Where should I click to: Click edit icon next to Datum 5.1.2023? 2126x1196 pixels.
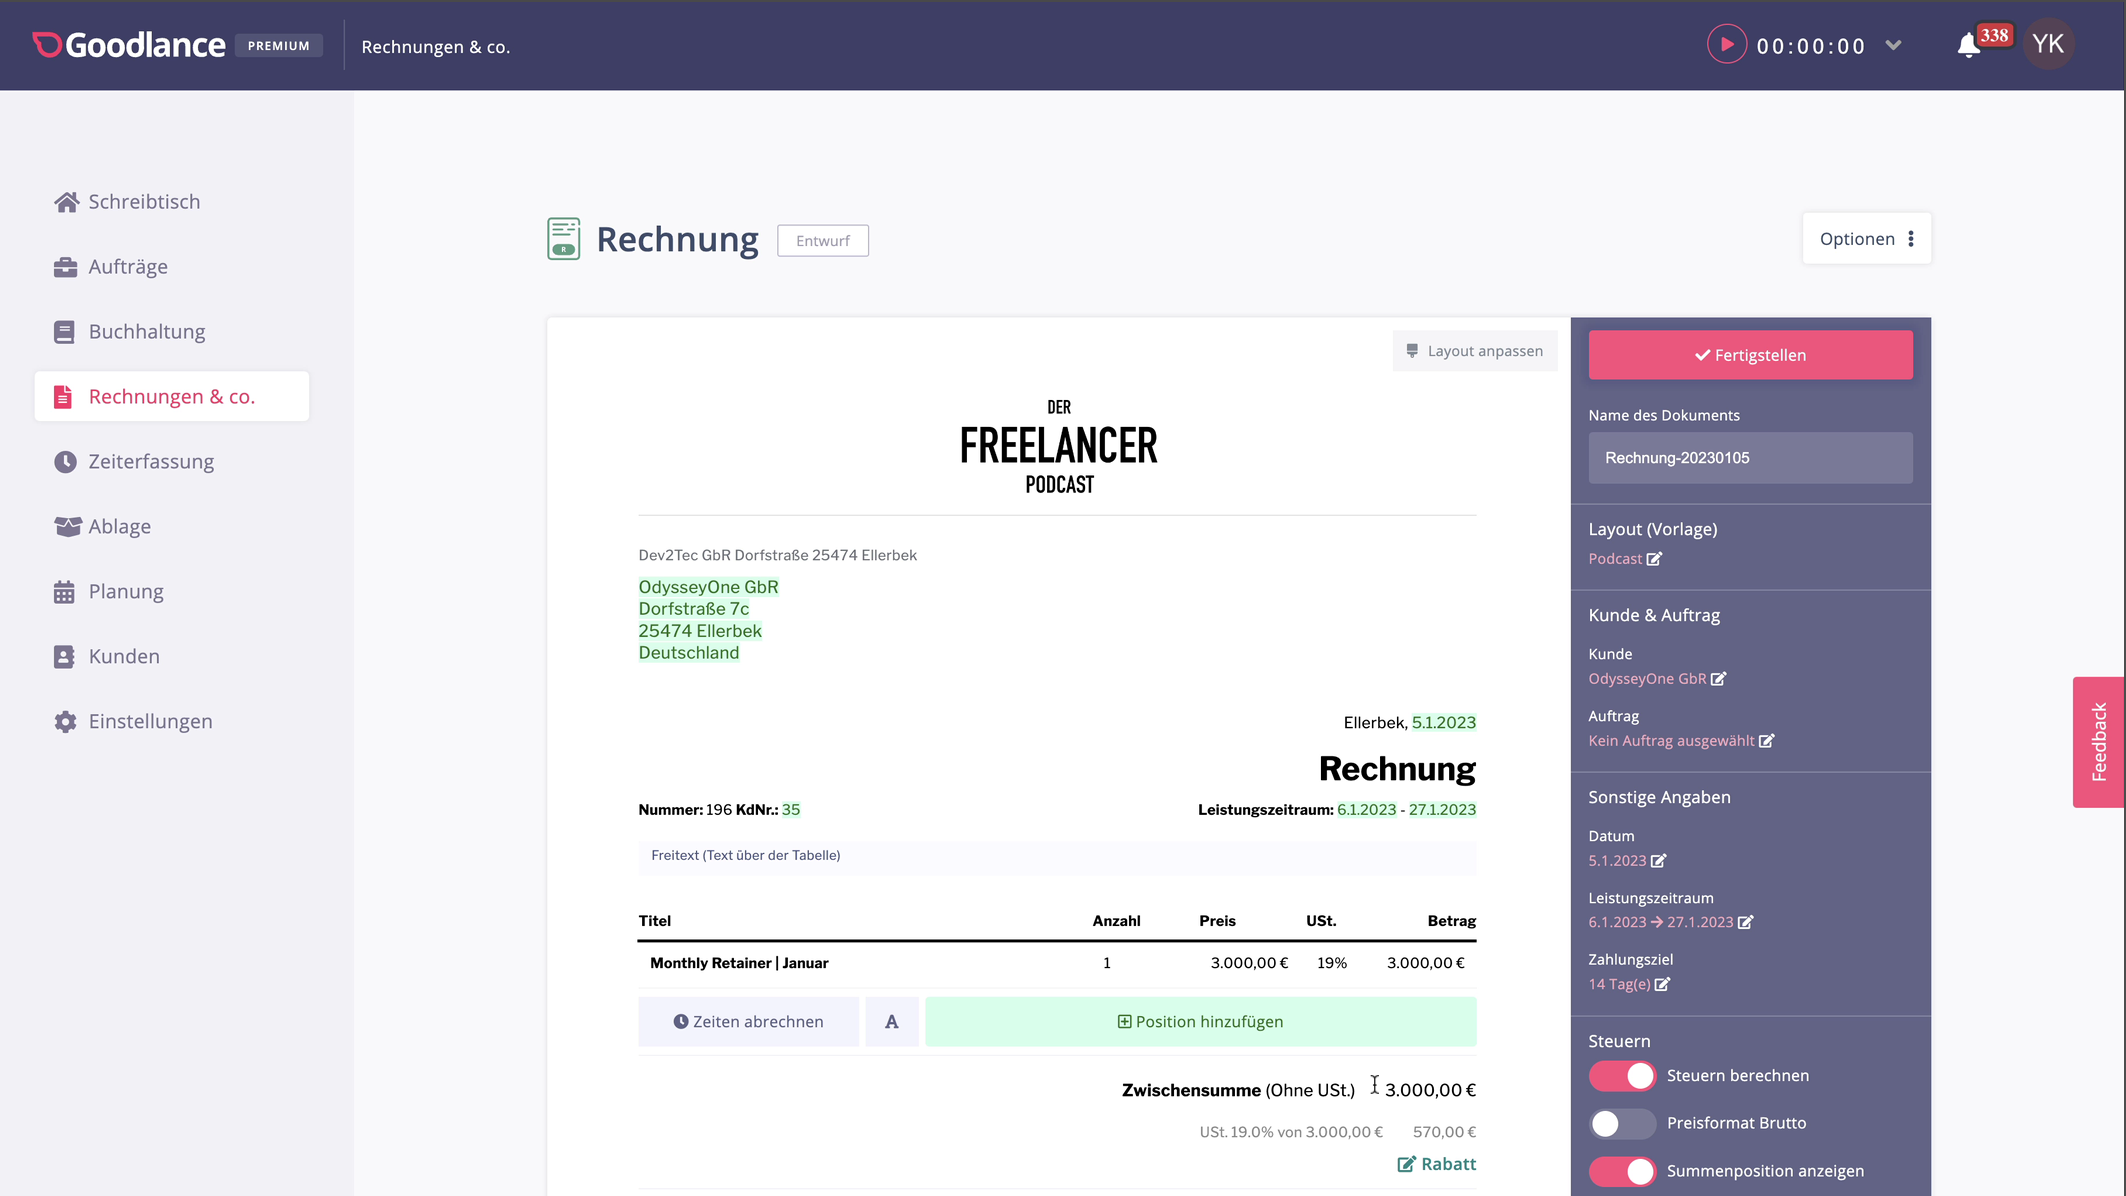(x=1658, y=861)
